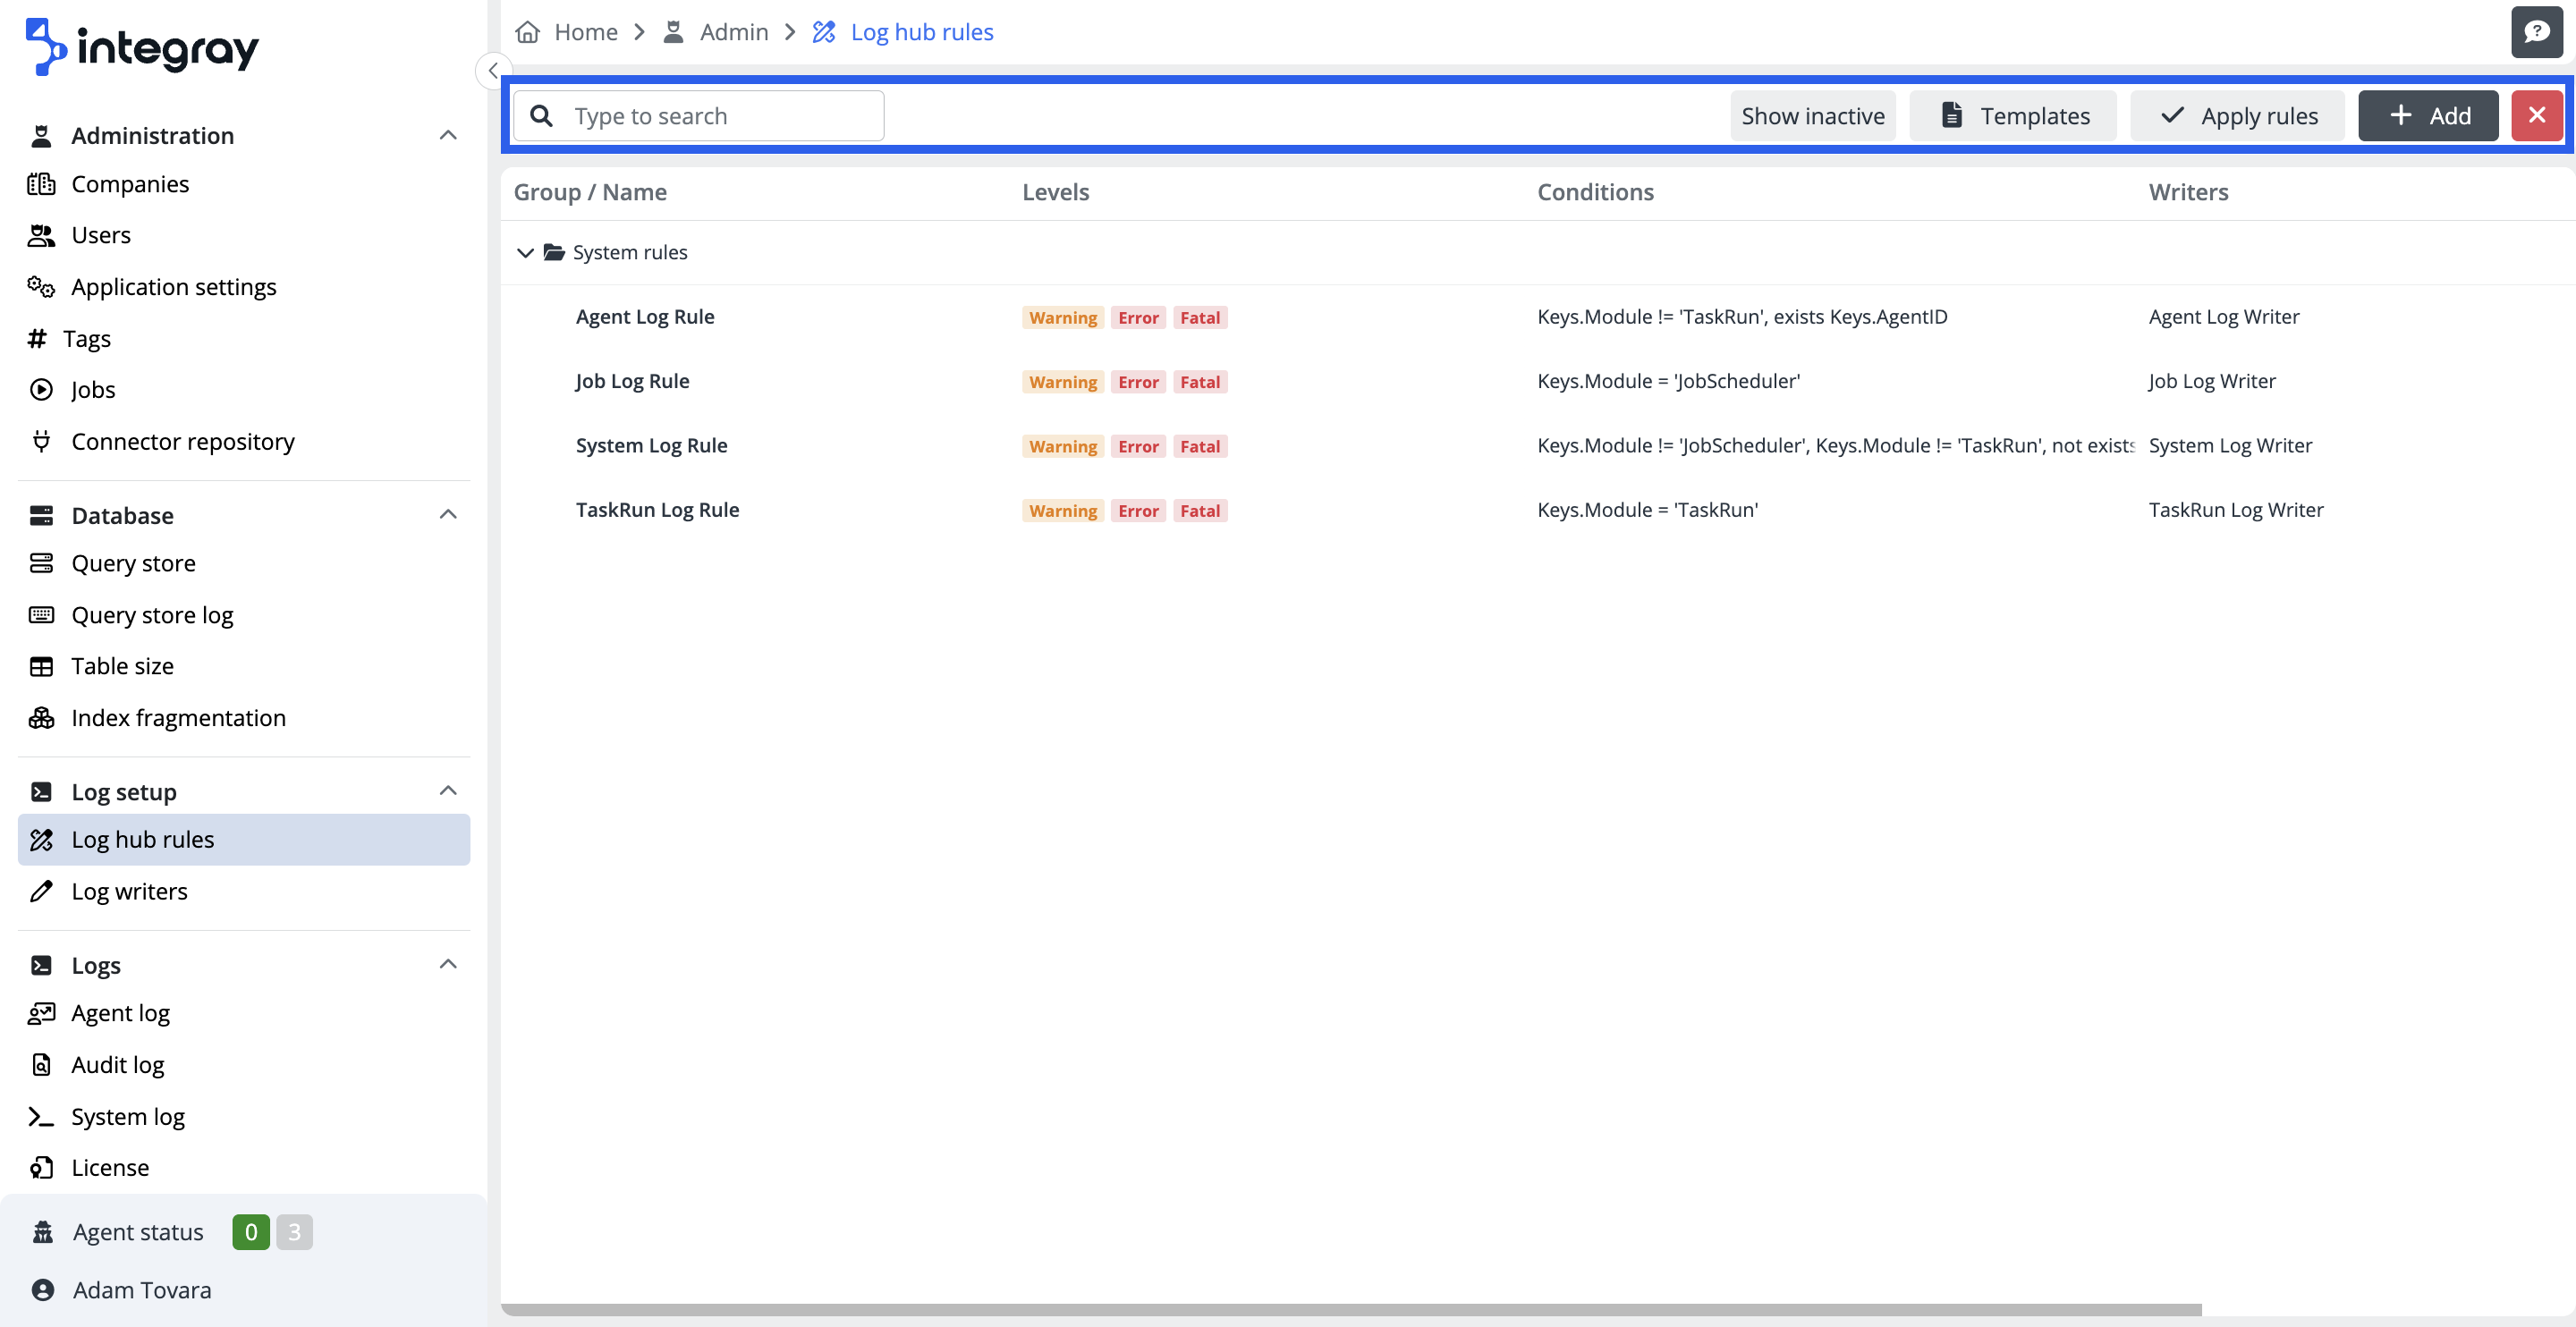Collapse the Logs section chevron
Viewport: 2576px width, 1327px height.
coord(448,964)
